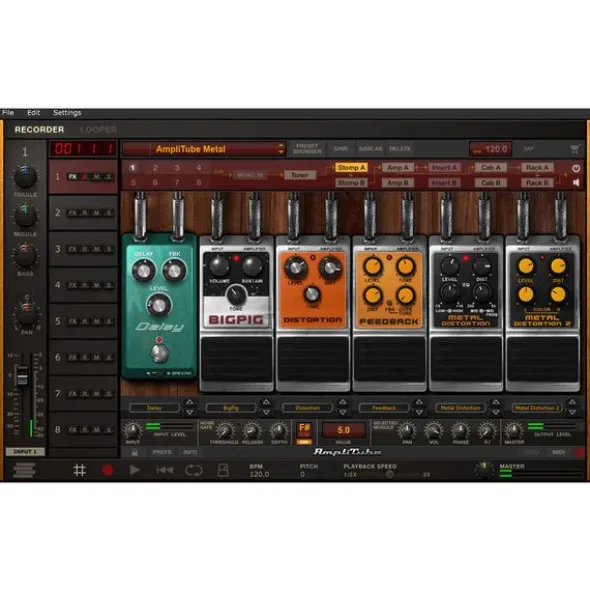Screen dimensions: 590x591
Task: Click the Delay pedal's TIME knob labeled DELAY
Action: coord(143,270)
